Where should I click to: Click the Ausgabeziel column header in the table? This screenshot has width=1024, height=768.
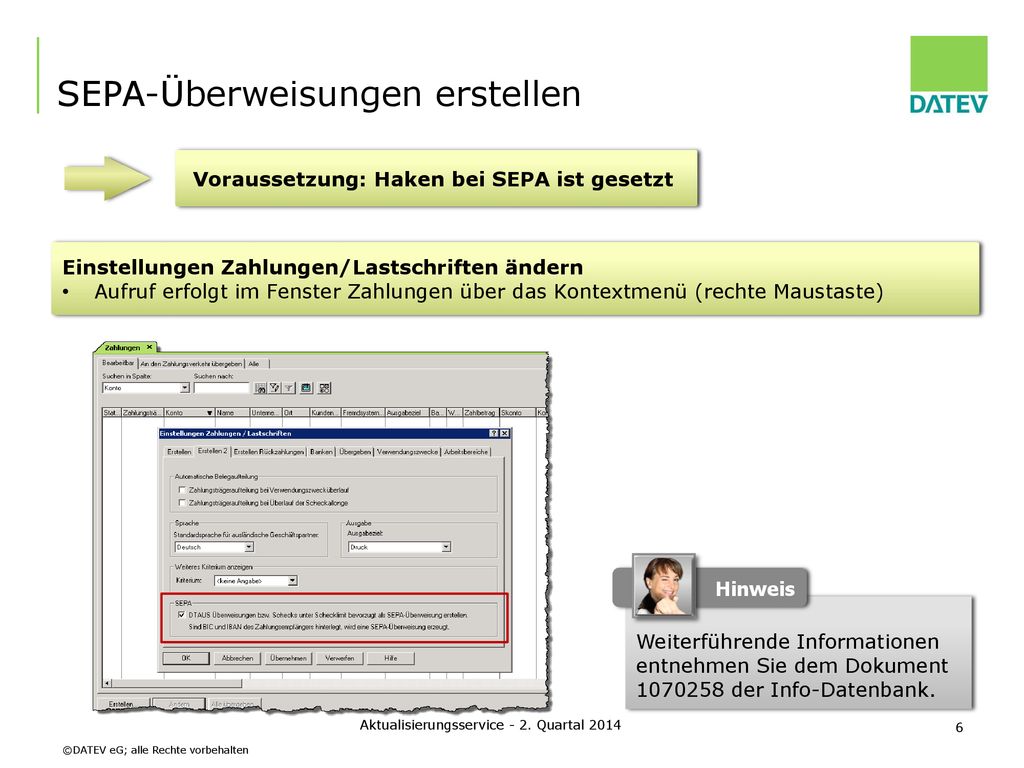click(407, 413)
